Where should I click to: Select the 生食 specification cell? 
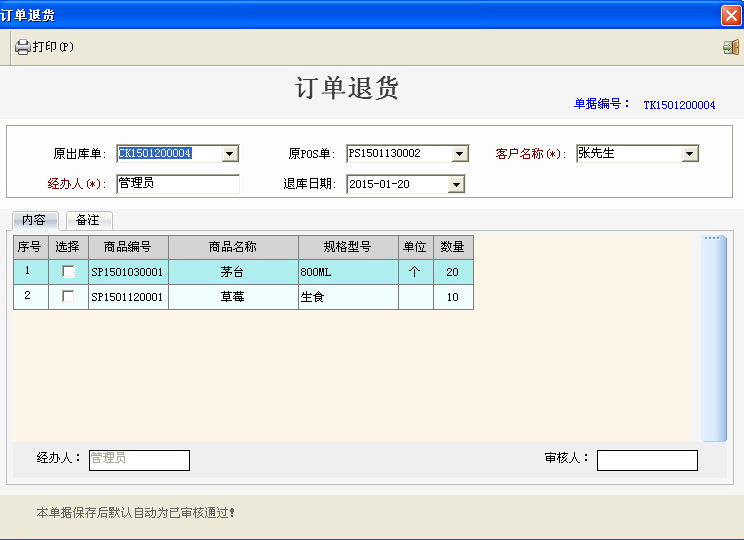tap(348, 297)
